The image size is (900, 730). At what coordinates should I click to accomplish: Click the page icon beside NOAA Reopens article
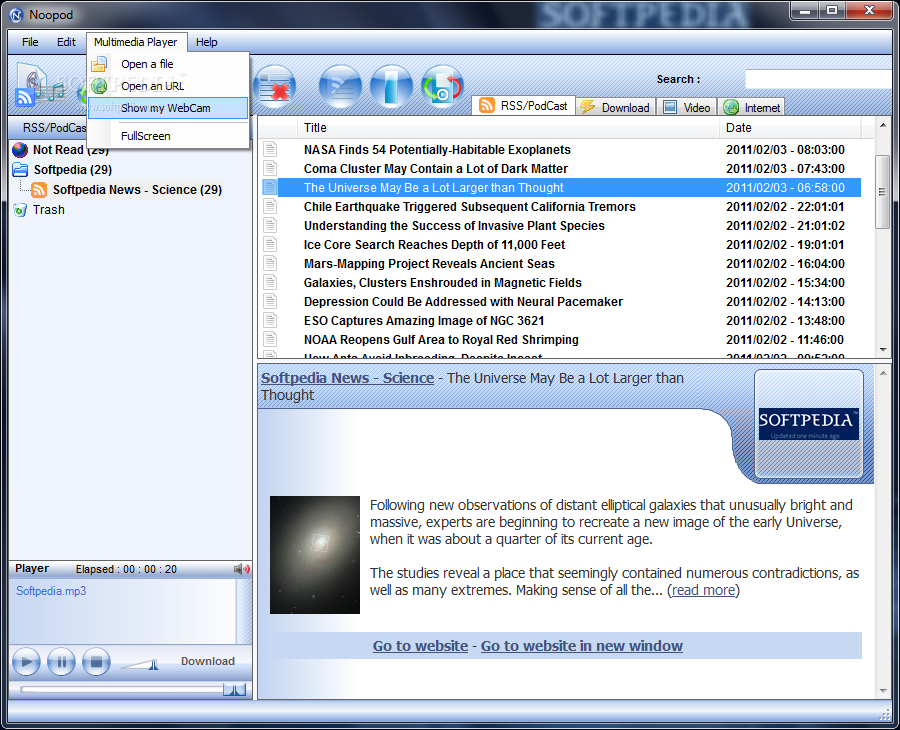(270, 339)
